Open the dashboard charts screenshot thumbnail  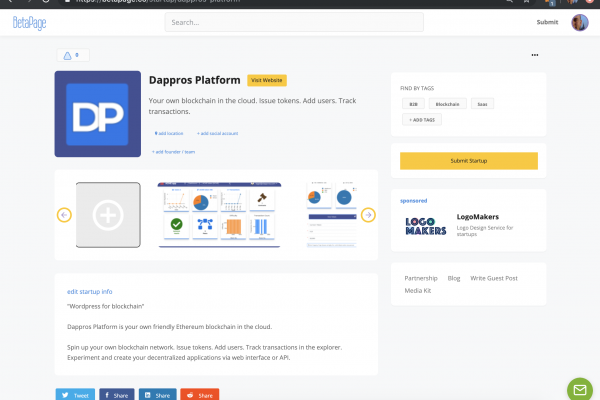219,215
